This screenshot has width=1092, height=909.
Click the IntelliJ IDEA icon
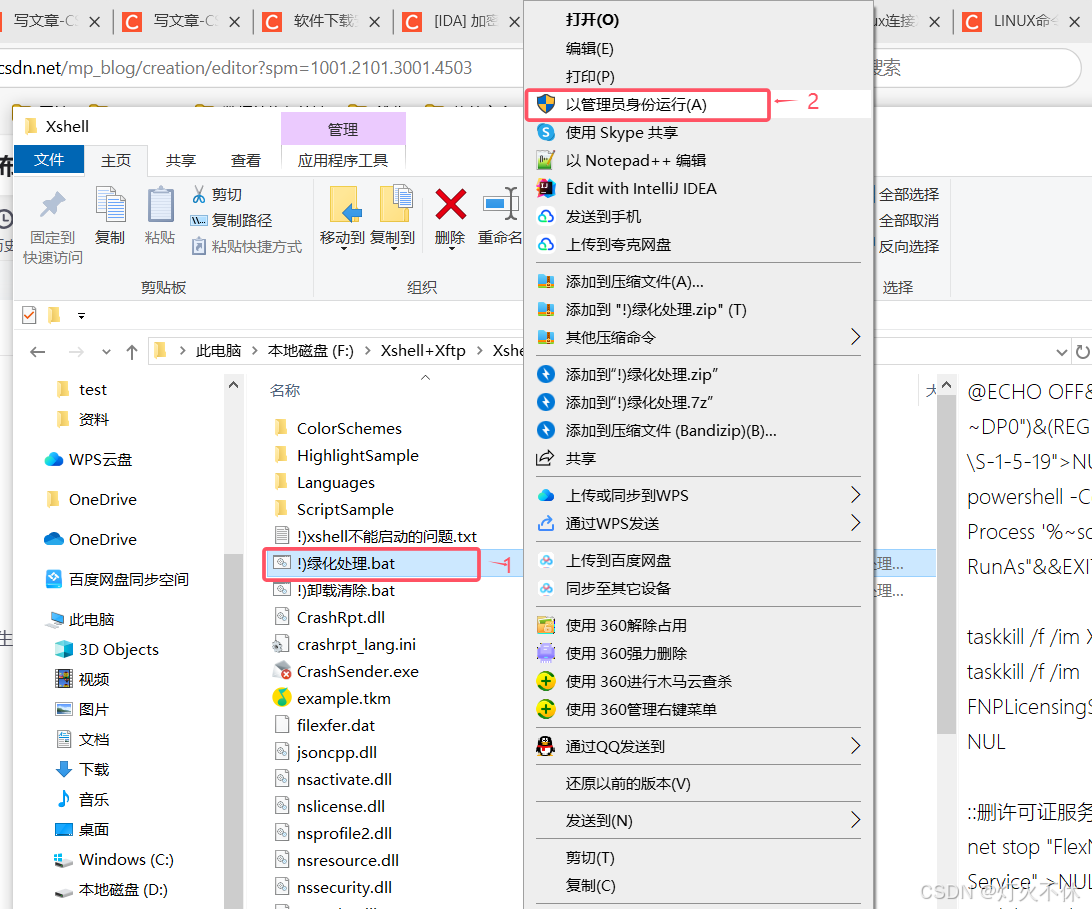coord(546,188)
